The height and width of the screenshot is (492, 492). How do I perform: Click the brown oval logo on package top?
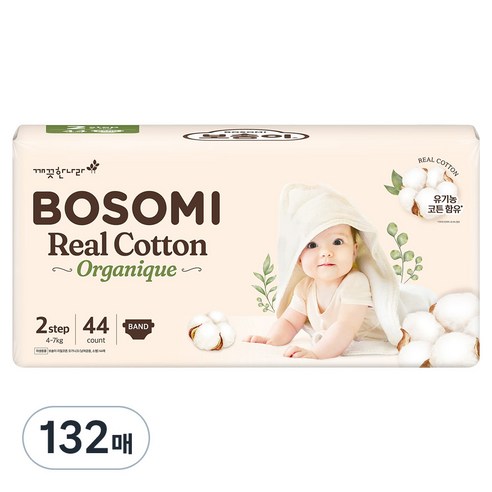click(246, 135)
